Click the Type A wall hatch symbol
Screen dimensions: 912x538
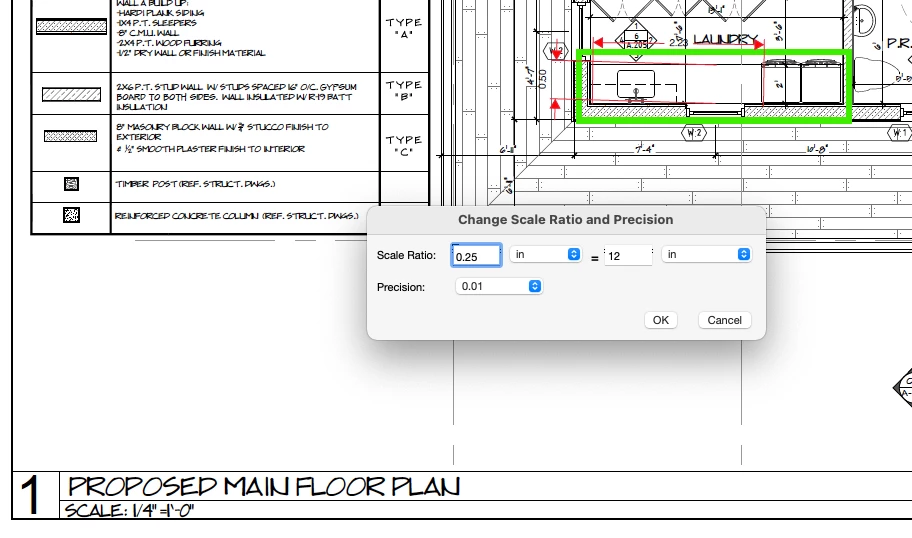tap(72, 26)
